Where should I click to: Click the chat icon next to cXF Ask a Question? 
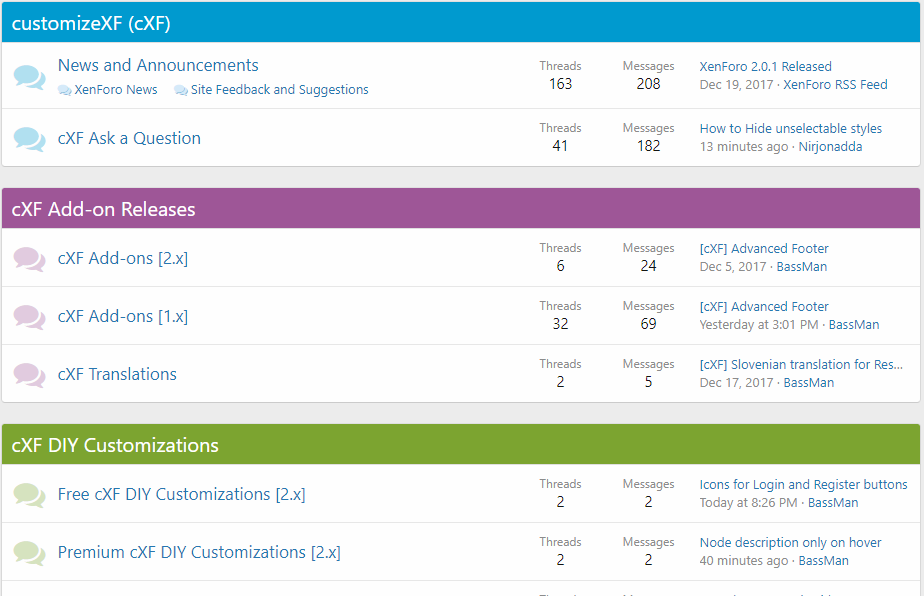pyautogui.click(x=29, y=139)
